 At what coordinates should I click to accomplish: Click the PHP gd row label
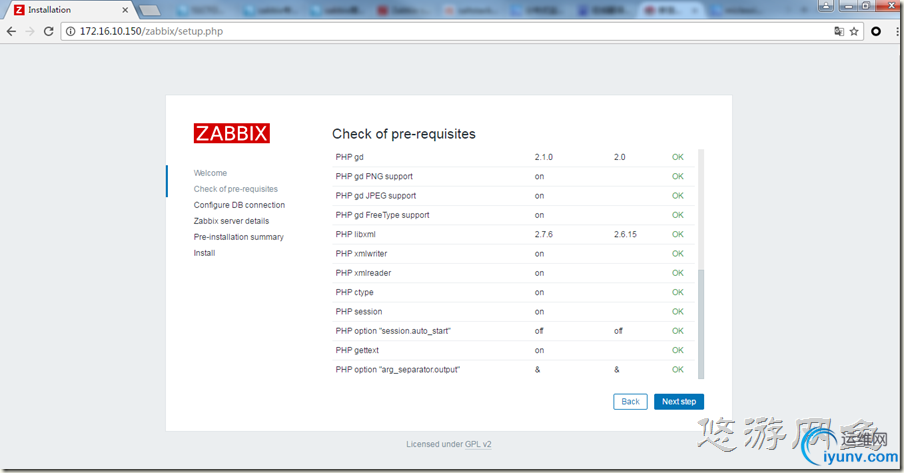pyautogui.click(x=349, y=157)
